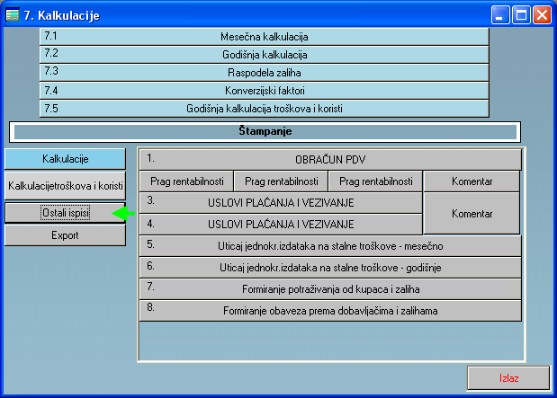
Task: Open report 3. USLOVI PLAĆANJA I VEZIVANJE
Action: (x=280, y=203)
